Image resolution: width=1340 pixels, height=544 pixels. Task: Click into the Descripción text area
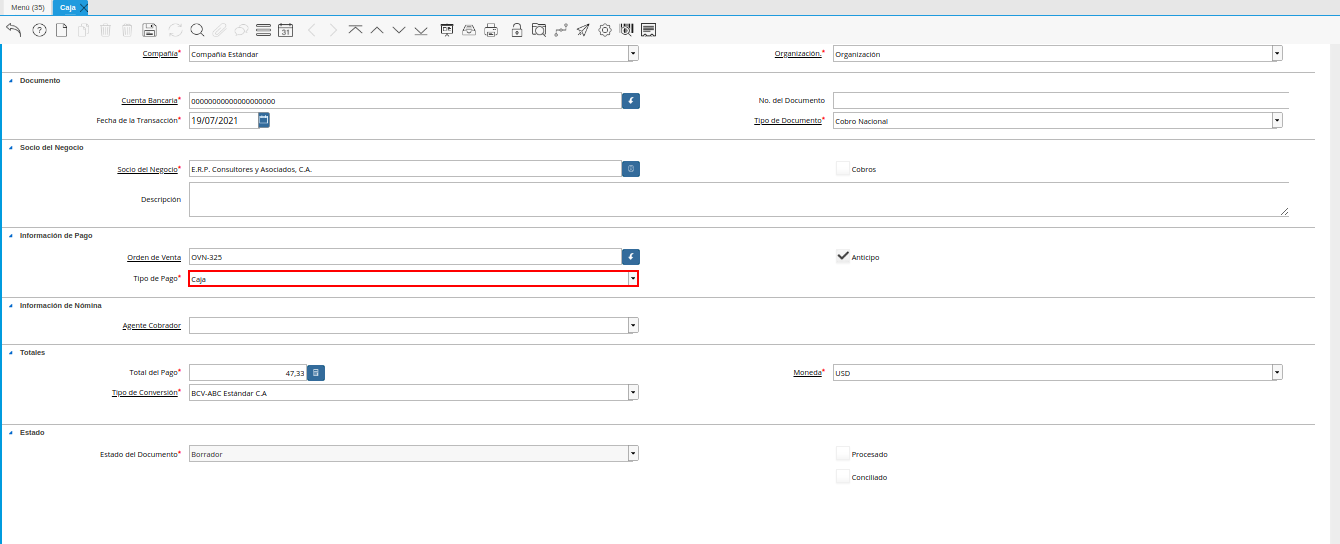[x=739, y=199]
